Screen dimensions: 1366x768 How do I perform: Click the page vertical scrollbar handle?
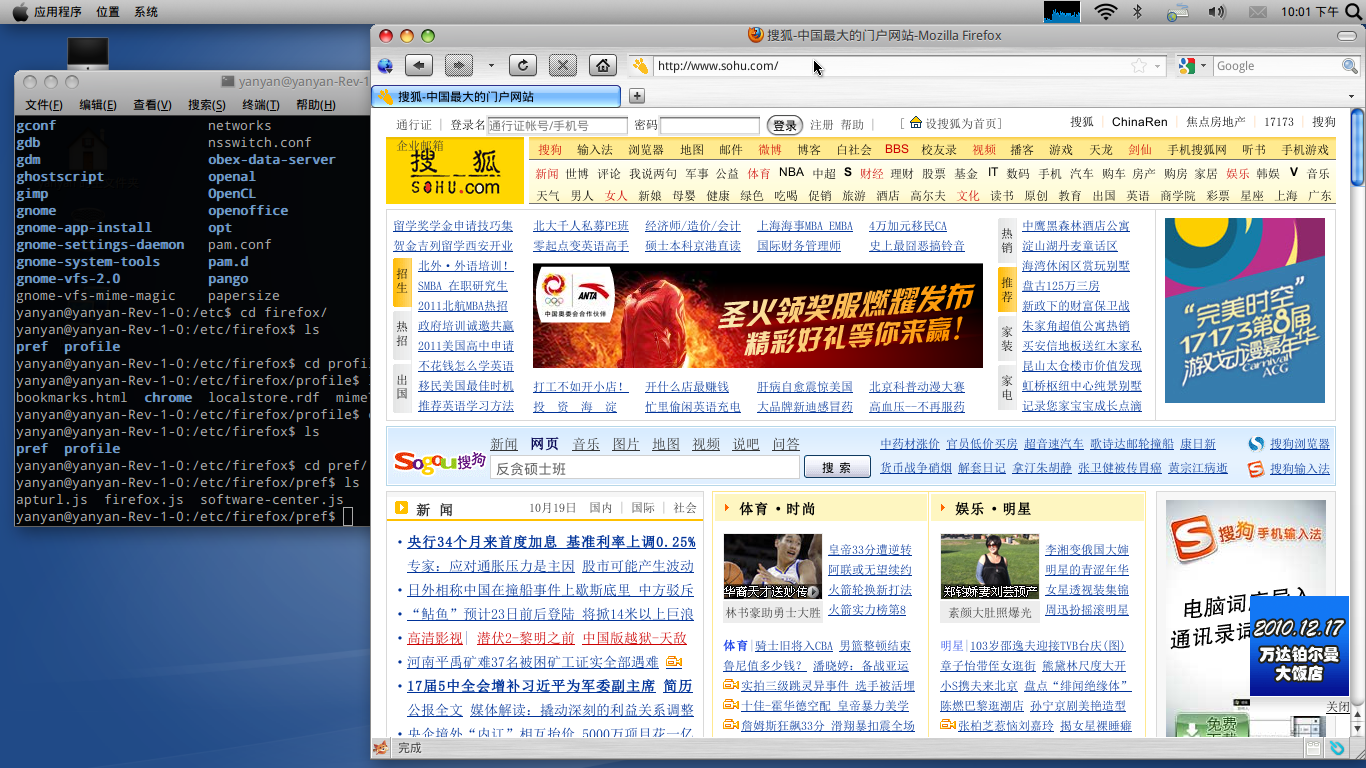(x=1357, y=147)
